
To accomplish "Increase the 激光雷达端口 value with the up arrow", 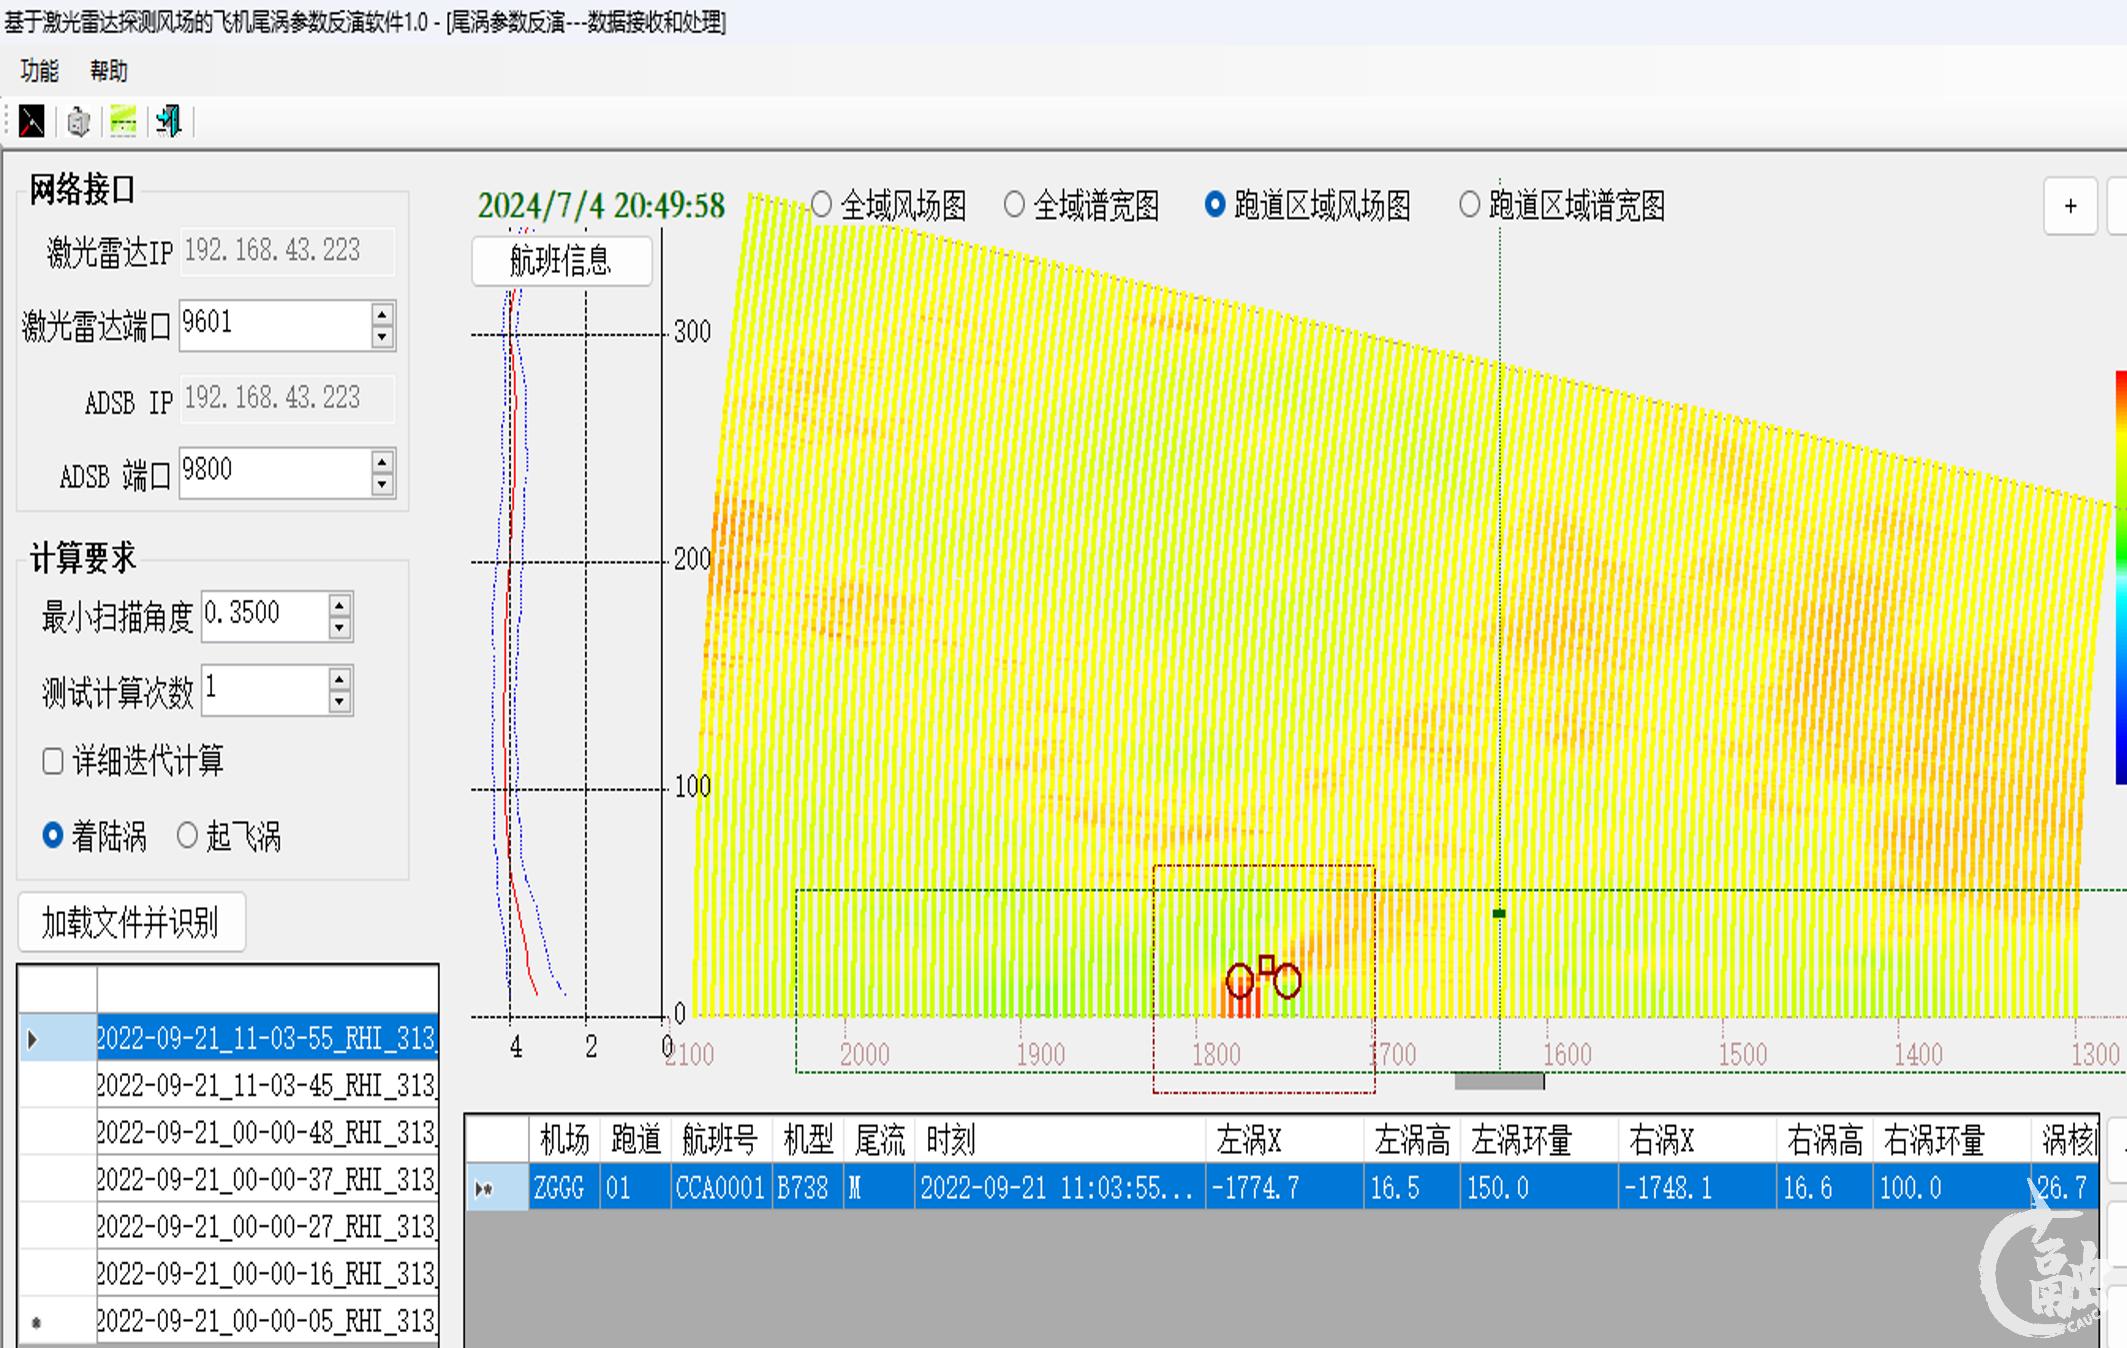I will [382, 314].
